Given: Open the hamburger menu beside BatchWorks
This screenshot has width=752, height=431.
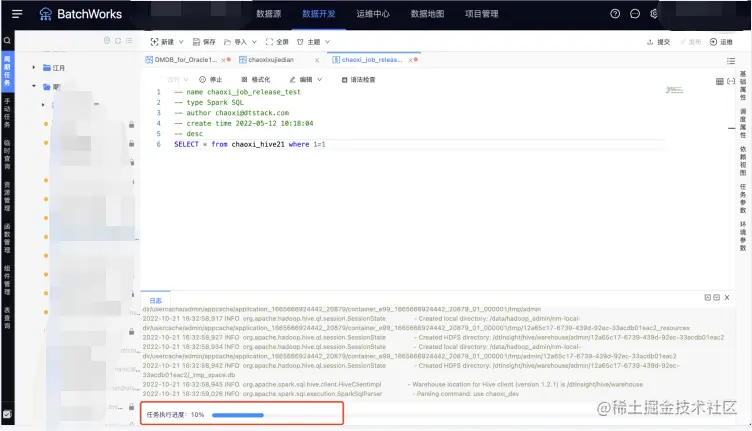Looking at the screenshot, I should pos(17,14).
